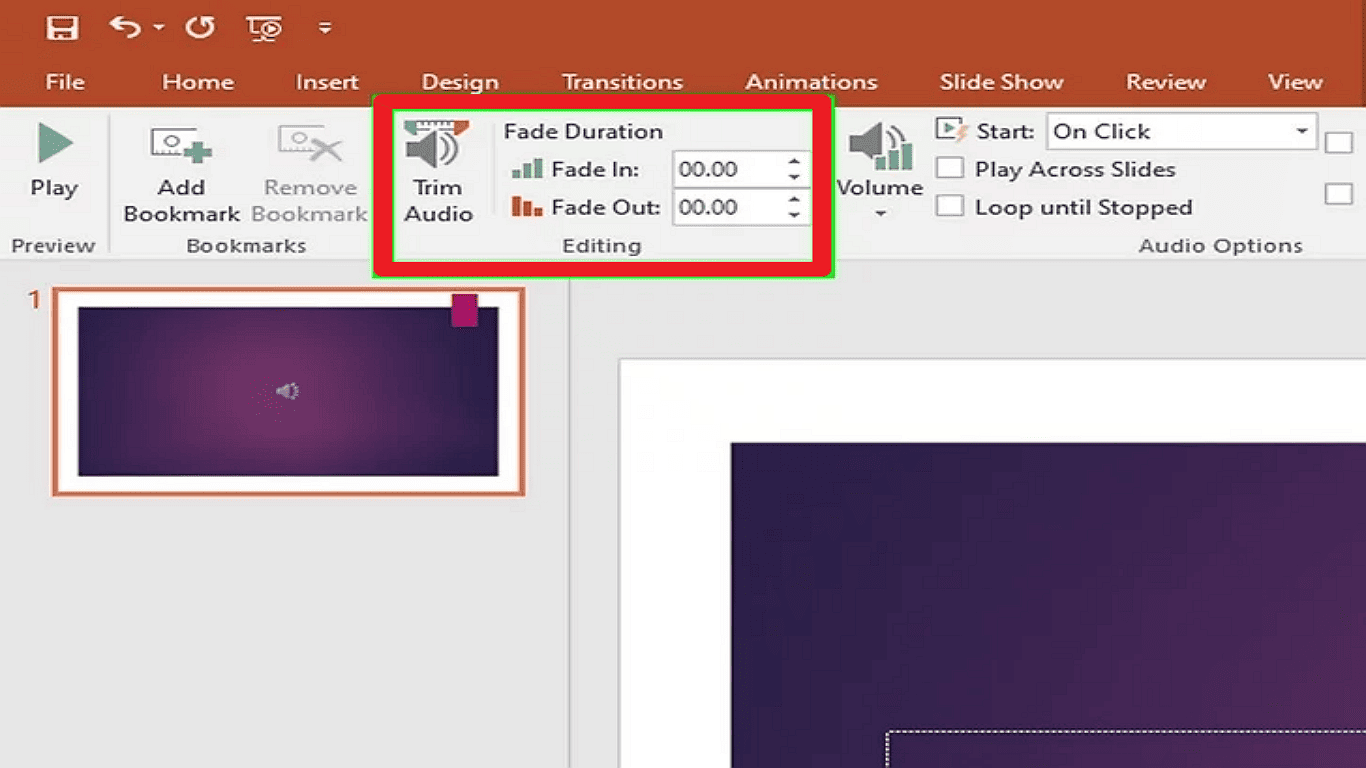Click the Audio Options group label
The image size is (1366, 768).
1220,245
